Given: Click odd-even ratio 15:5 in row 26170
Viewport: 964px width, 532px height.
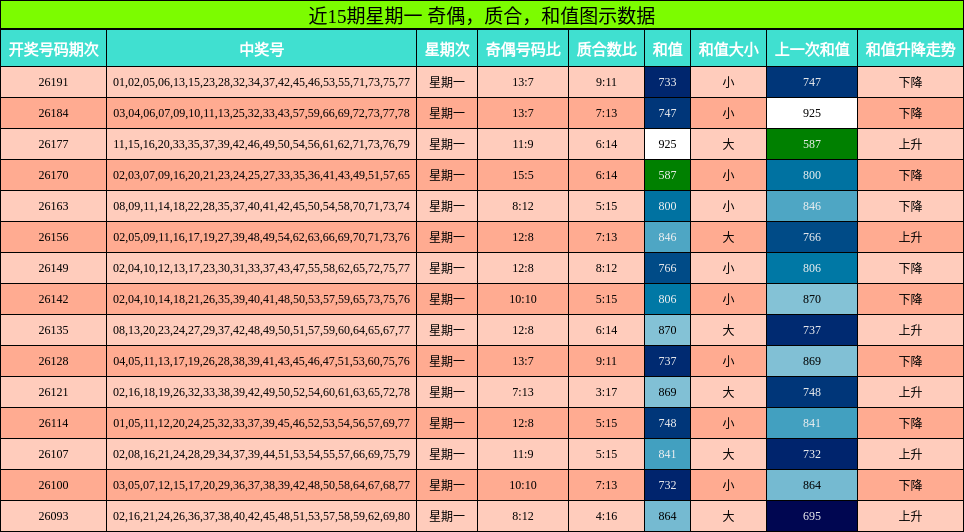Looking at the screenshot, I should 523,175.
